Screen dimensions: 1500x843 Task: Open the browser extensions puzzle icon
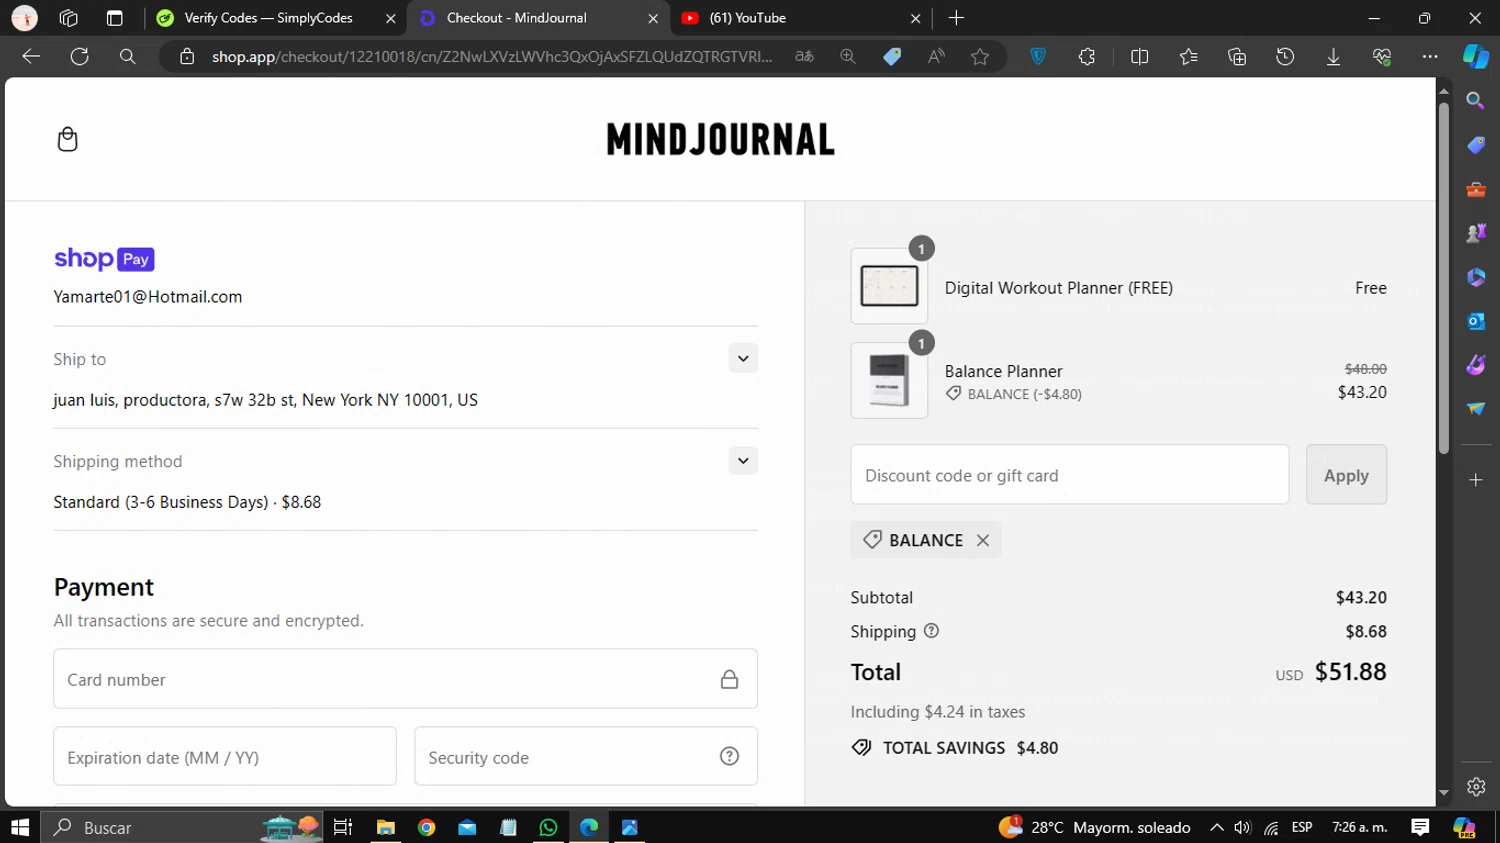click(x=1087, y=57)
